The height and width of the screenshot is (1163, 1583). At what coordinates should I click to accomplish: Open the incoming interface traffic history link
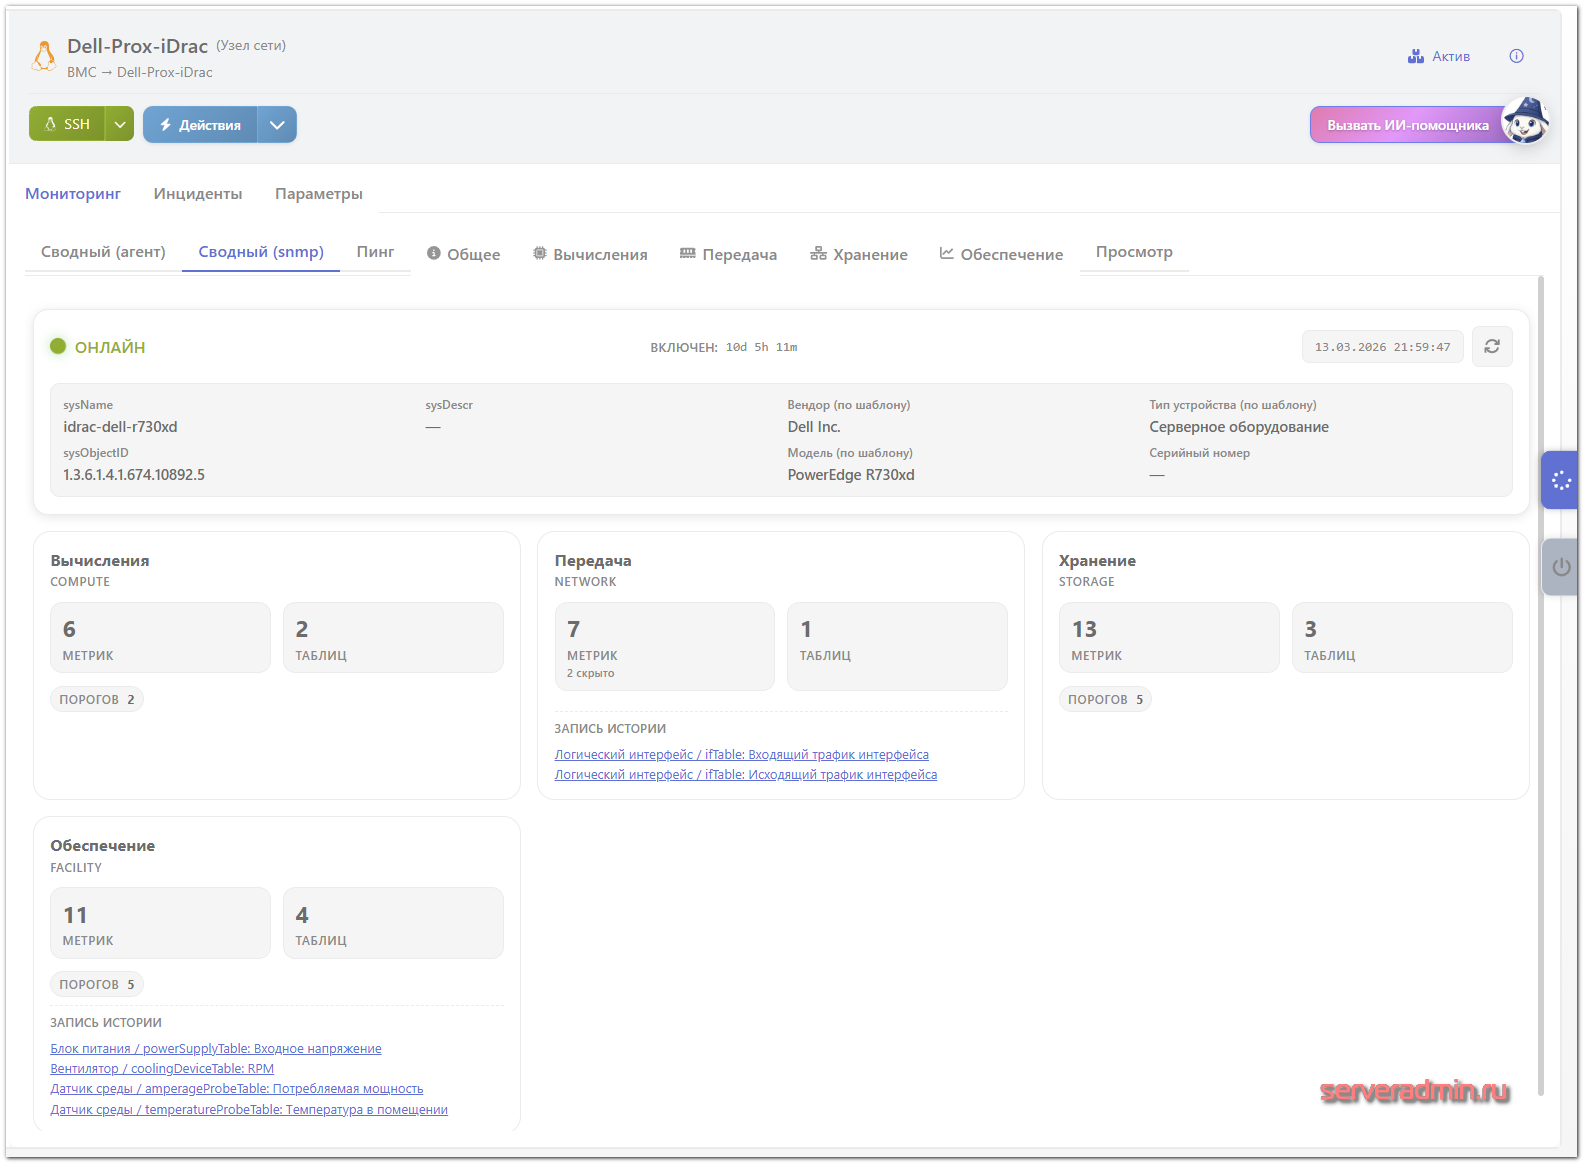pyautogui.click(x=741, y=755)
